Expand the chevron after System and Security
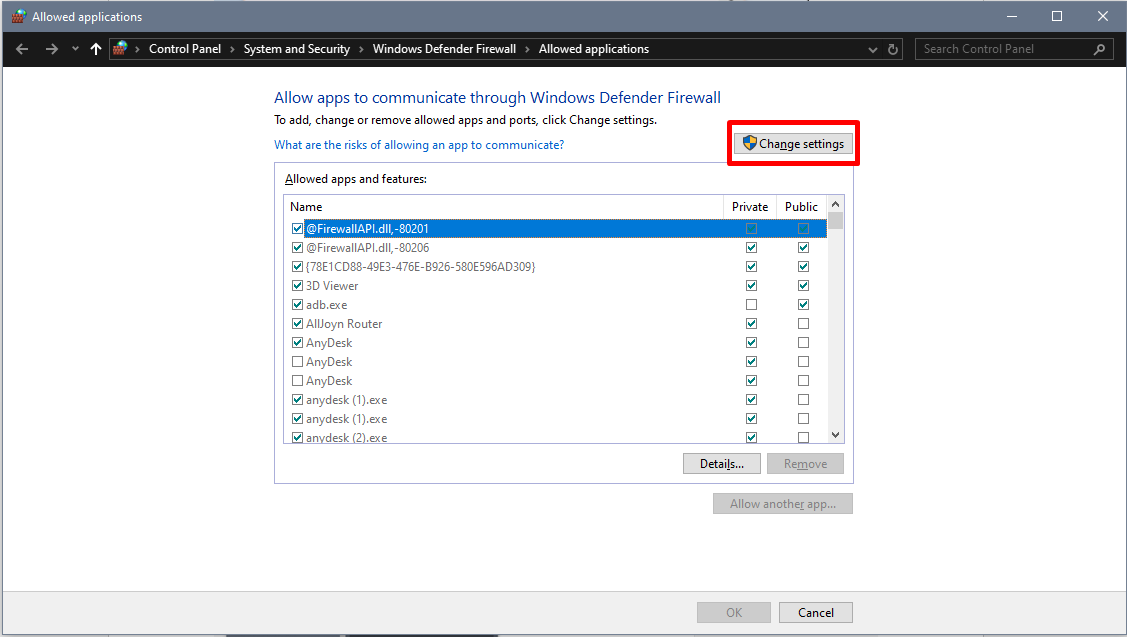The height and width of the screenshot is (637, 1127). coord(361,49)
